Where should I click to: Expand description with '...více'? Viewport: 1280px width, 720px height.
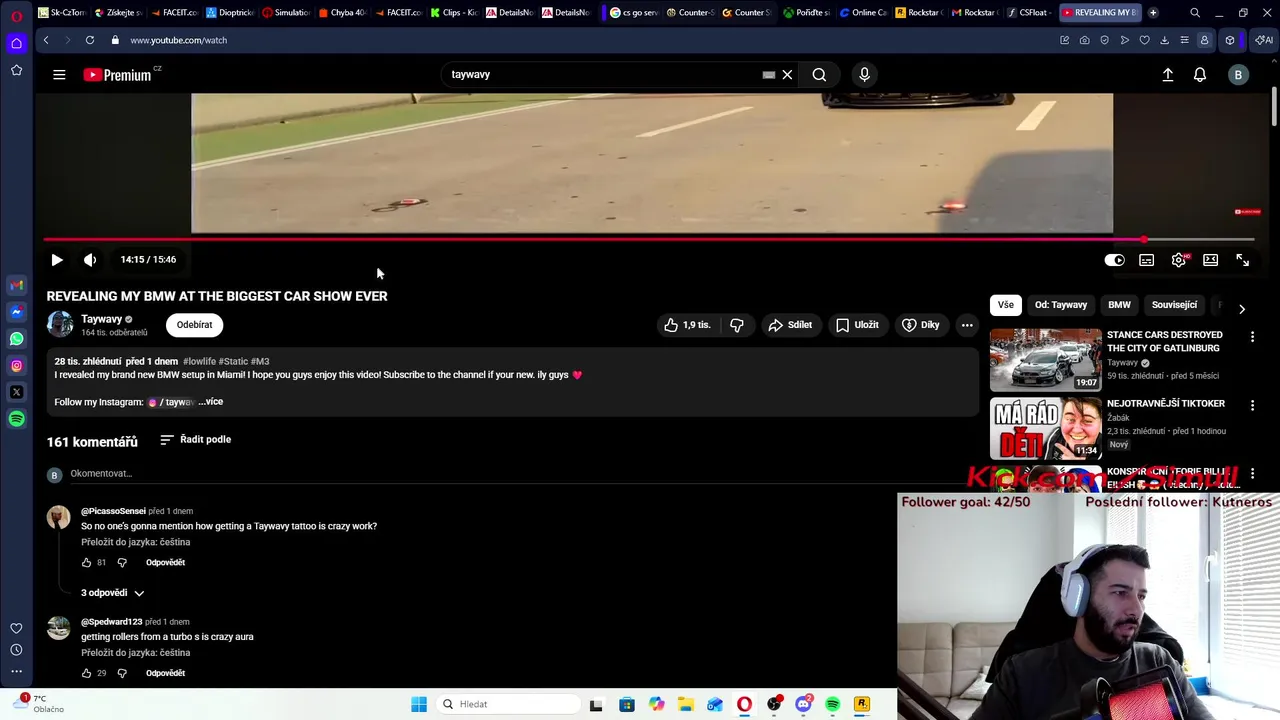(211, 402)
